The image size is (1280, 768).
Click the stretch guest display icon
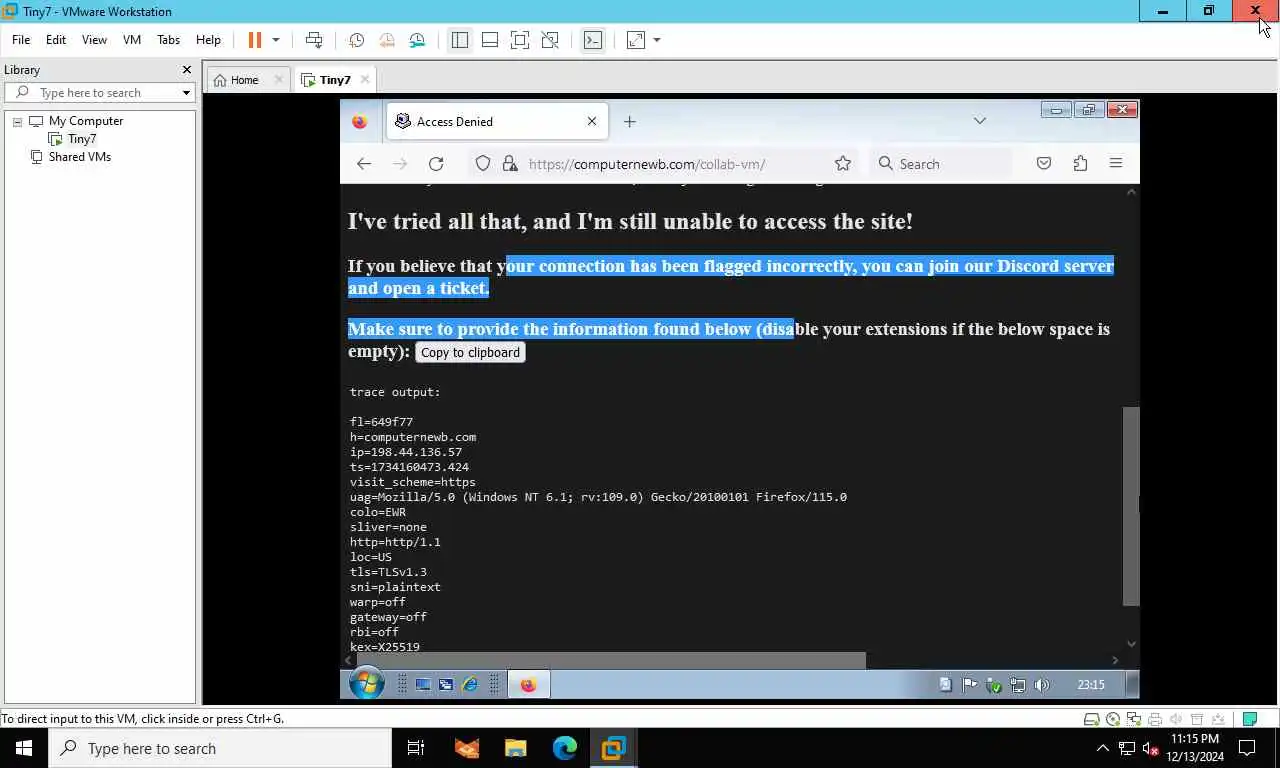coord(636,40)
